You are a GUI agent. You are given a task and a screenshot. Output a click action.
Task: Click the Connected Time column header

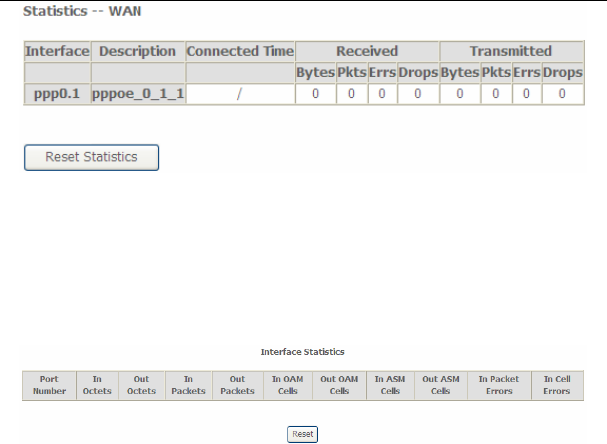coord(240,51)
